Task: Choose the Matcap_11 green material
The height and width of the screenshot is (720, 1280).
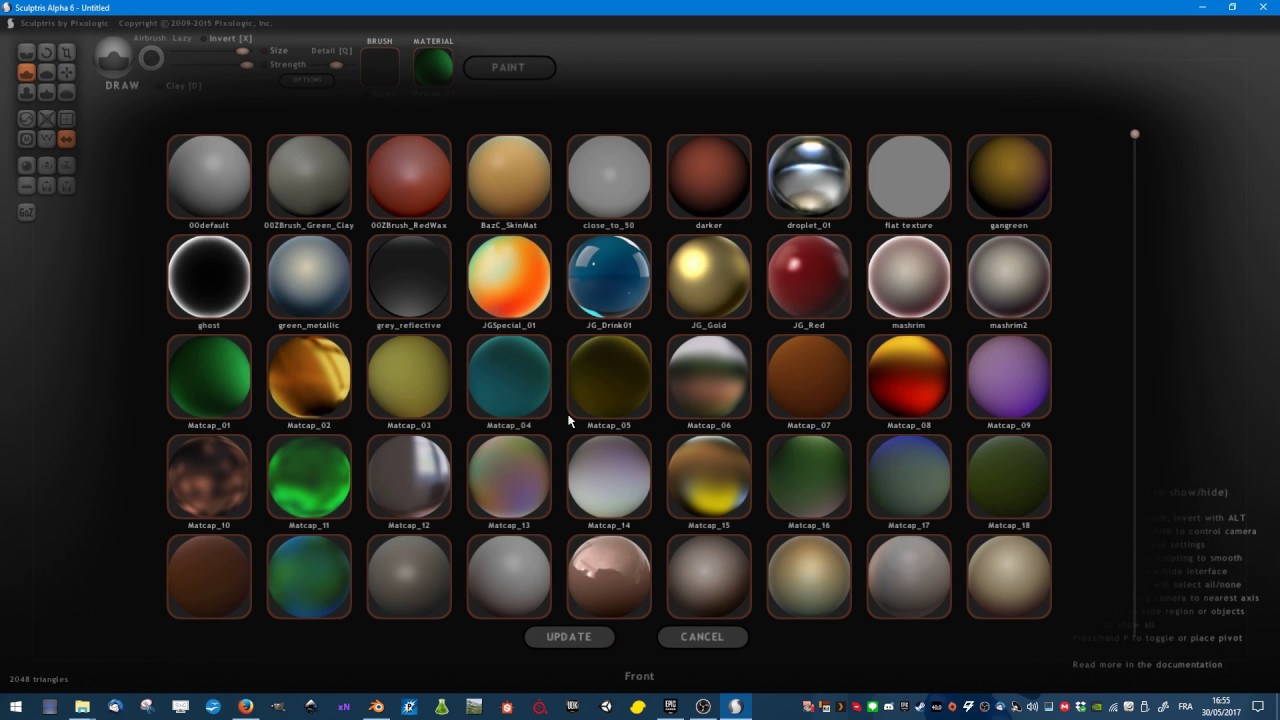Action: (309, 477)
